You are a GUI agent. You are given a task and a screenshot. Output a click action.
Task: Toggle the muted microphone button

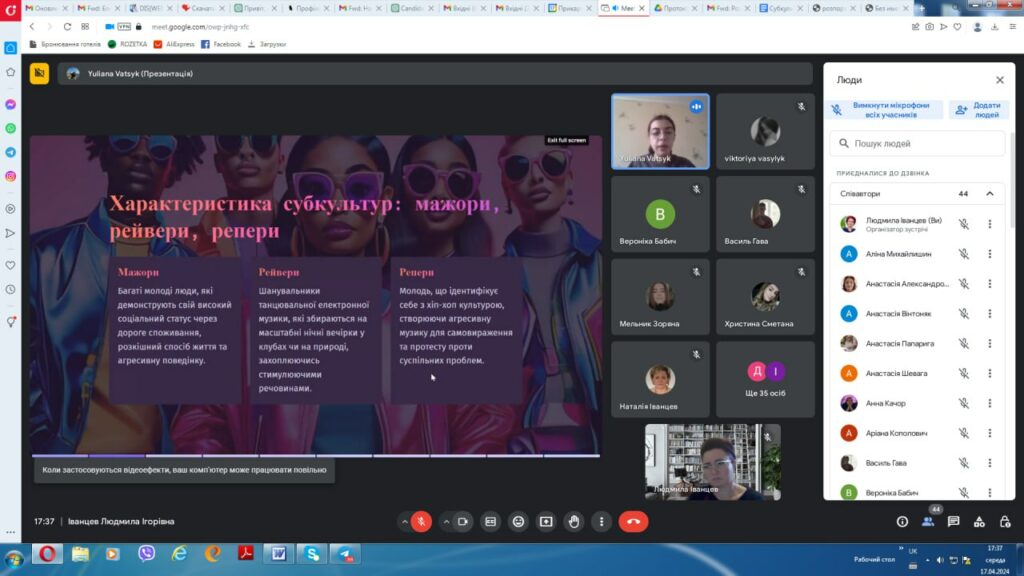click(421, 522)
